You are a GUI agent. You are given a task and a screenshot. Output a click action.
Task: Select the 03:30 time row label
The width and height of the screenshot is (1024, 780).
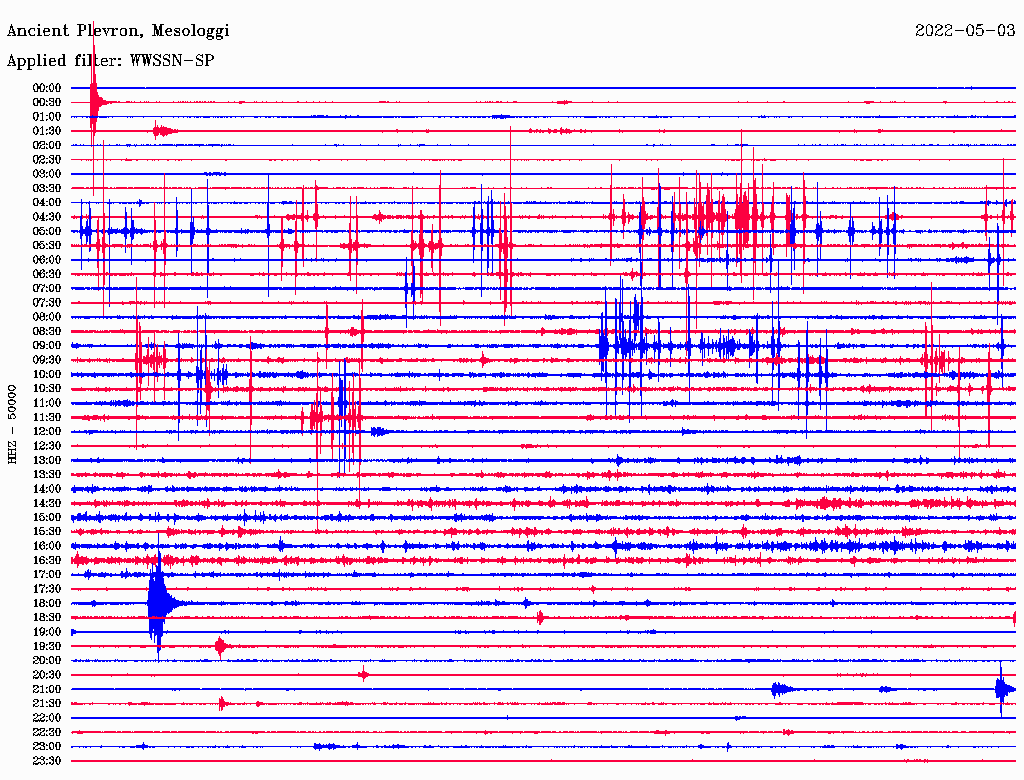[x=47, y=189]
